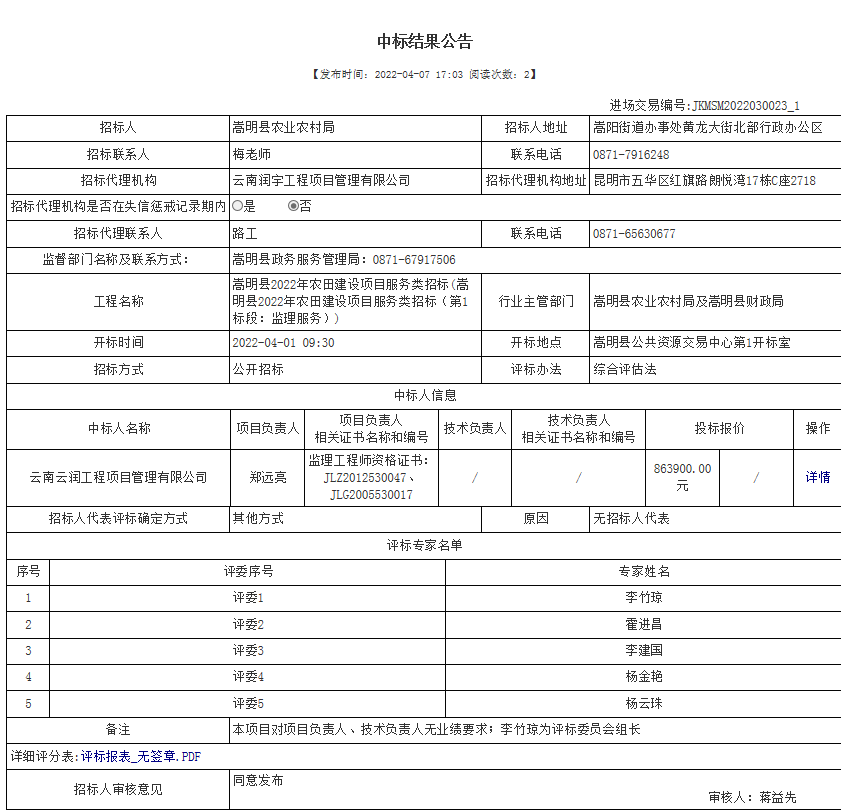Click the agency name 云南润宇工程项目管理有限公司

(x=321, y=181)
